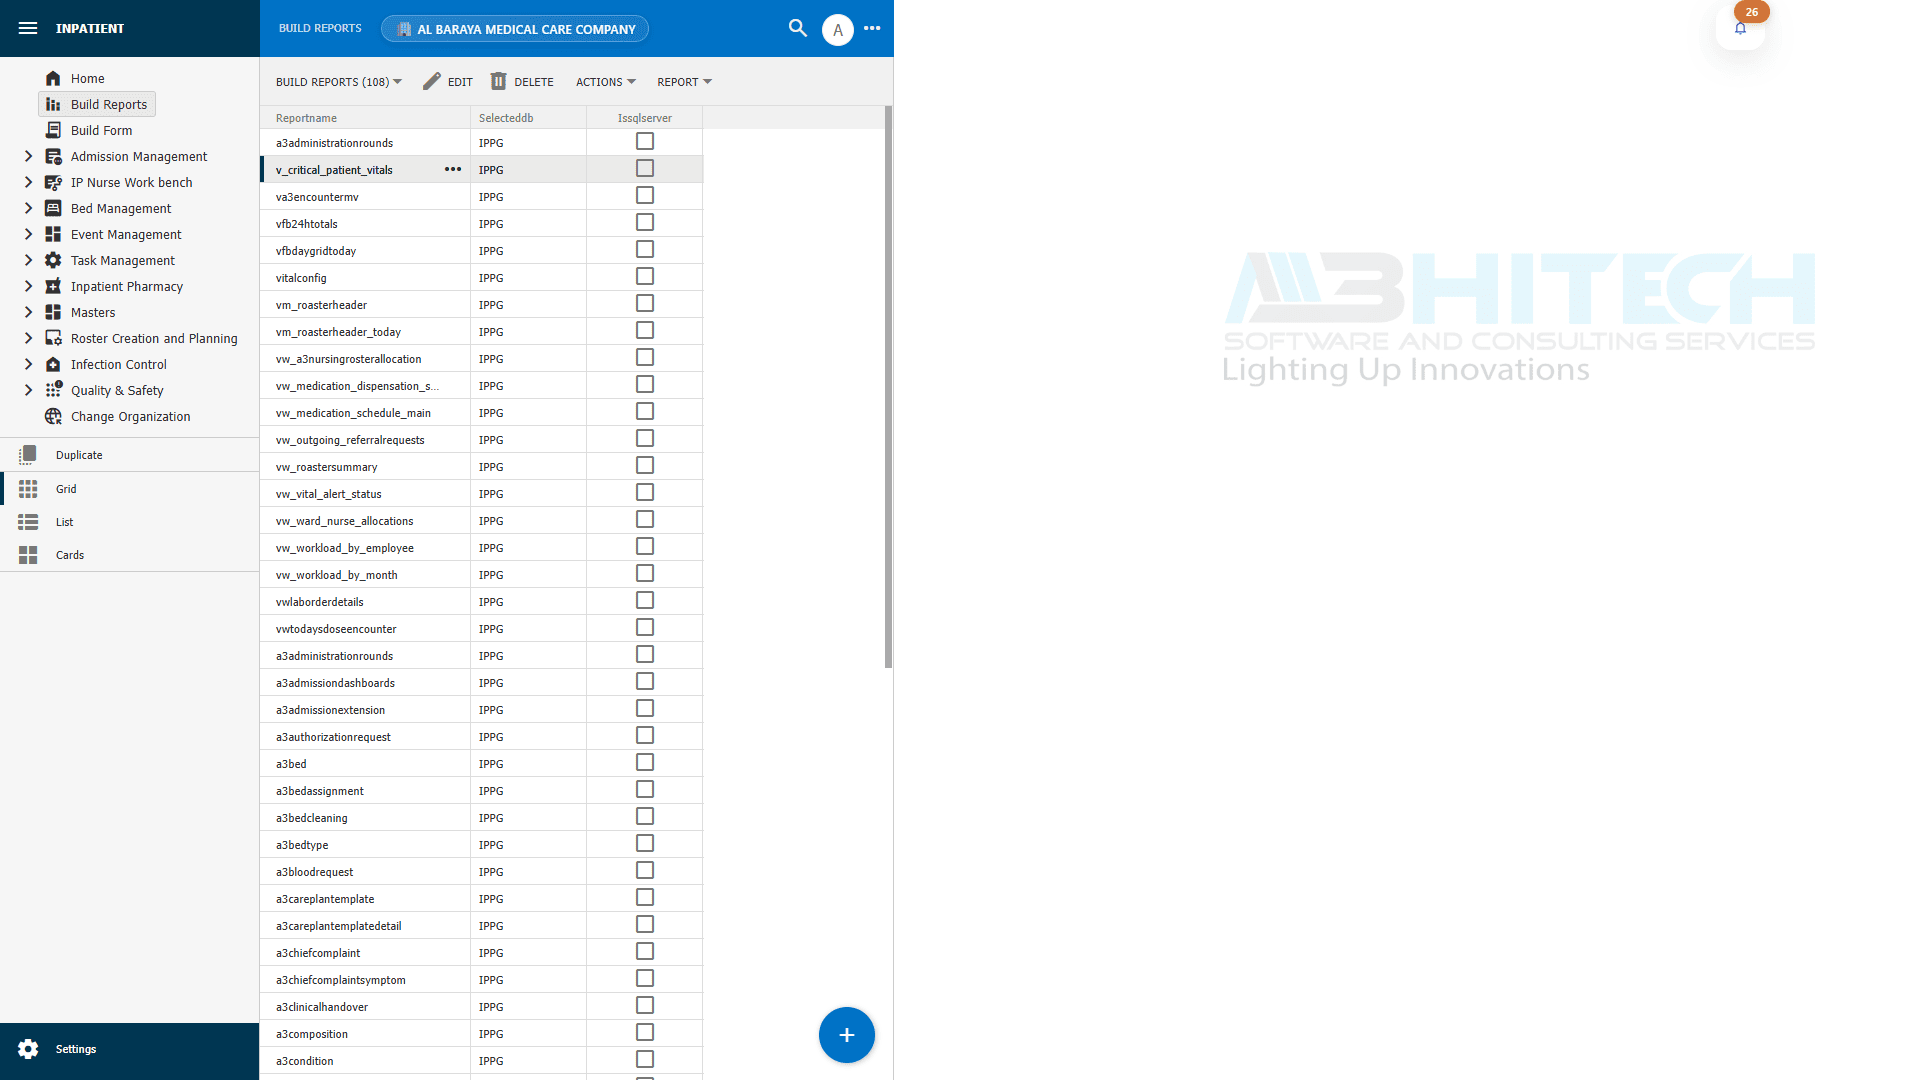Viewport: 1920px width, 1080px height.
Task: Enable Issqlserver checkbox for v_critical_patient_vitals
Action: (644, 168)
